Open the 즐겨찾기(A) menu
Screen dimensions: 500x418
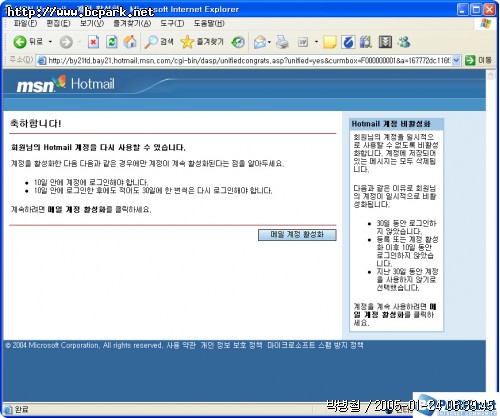click(x=132, y=23)
